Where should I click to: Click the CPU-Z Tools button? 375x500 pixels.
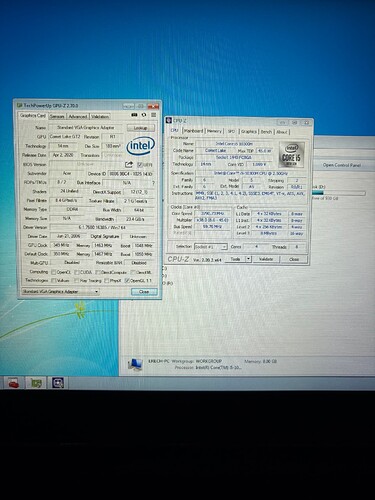[235, 259]
